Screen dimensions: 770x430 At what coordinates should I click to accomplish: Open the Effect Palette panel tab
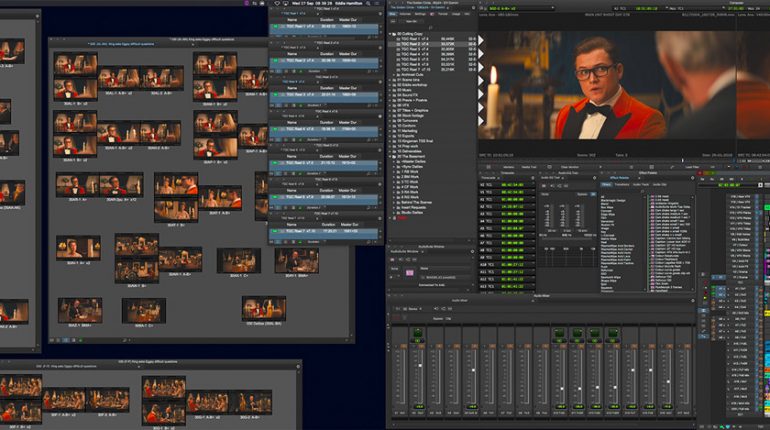(x=620, y=178)
